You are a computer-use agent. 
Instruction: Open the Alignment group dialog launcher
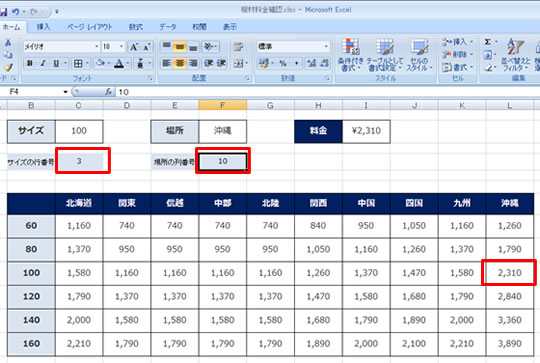pos(247,79)
